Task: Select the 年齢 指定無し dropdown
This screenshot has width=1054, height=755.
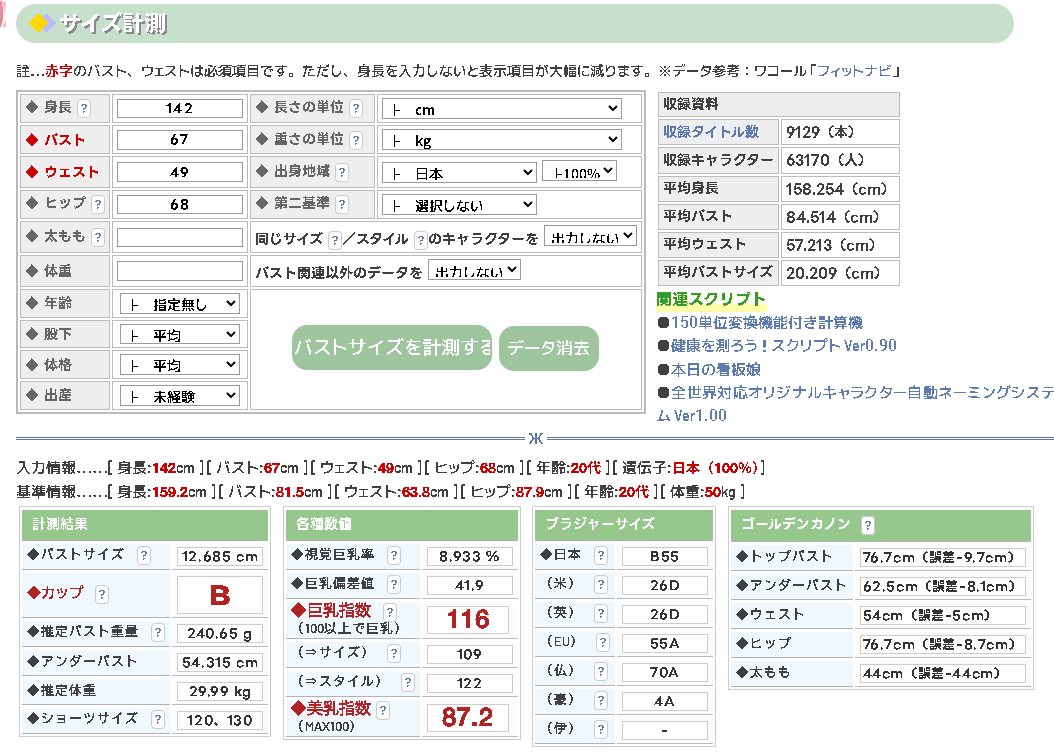Action: point(180,304)
